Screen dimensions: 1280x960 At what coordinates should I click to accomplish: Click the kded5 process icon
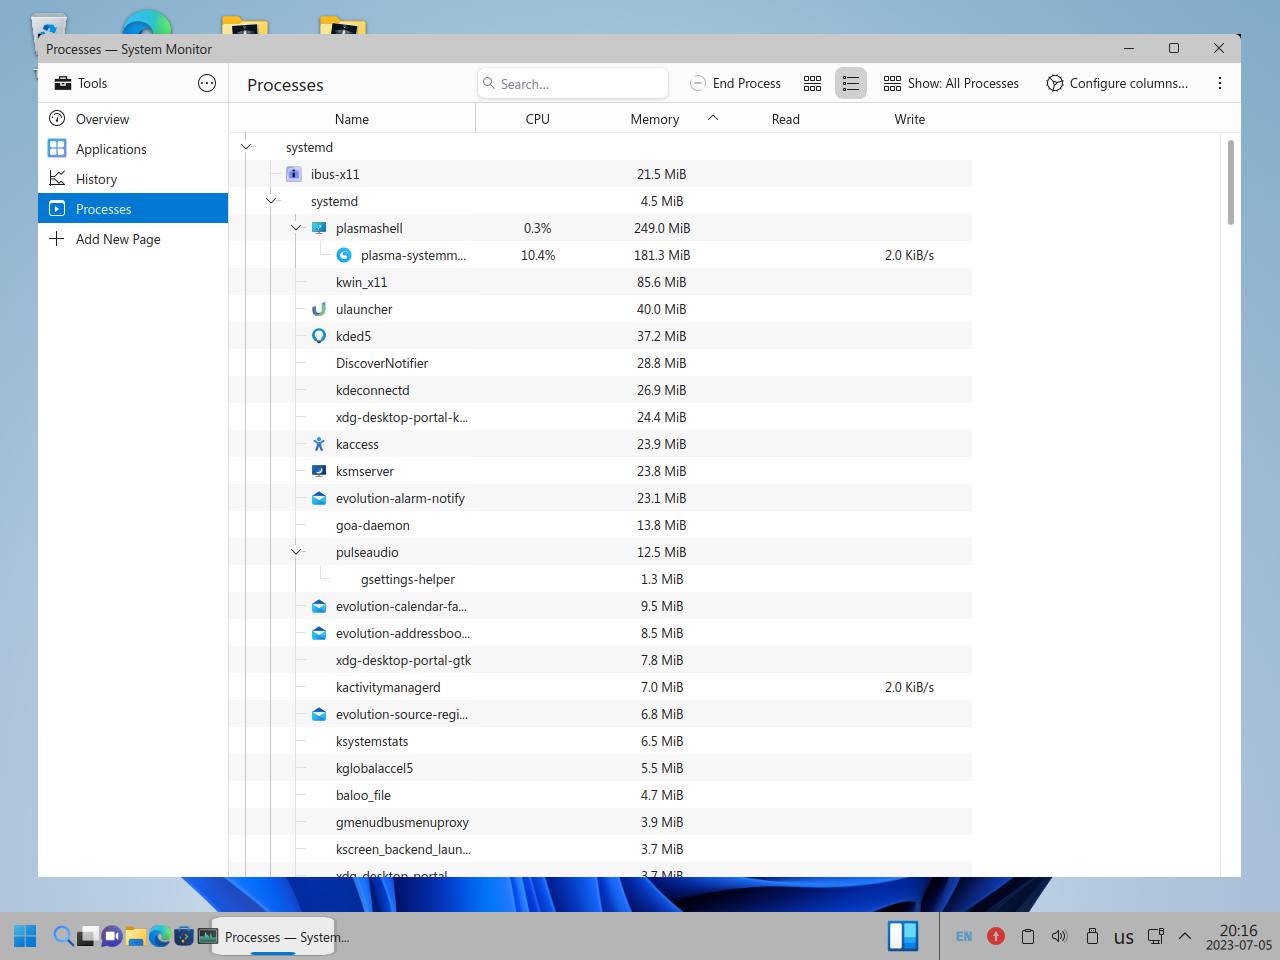pos(319,336)
